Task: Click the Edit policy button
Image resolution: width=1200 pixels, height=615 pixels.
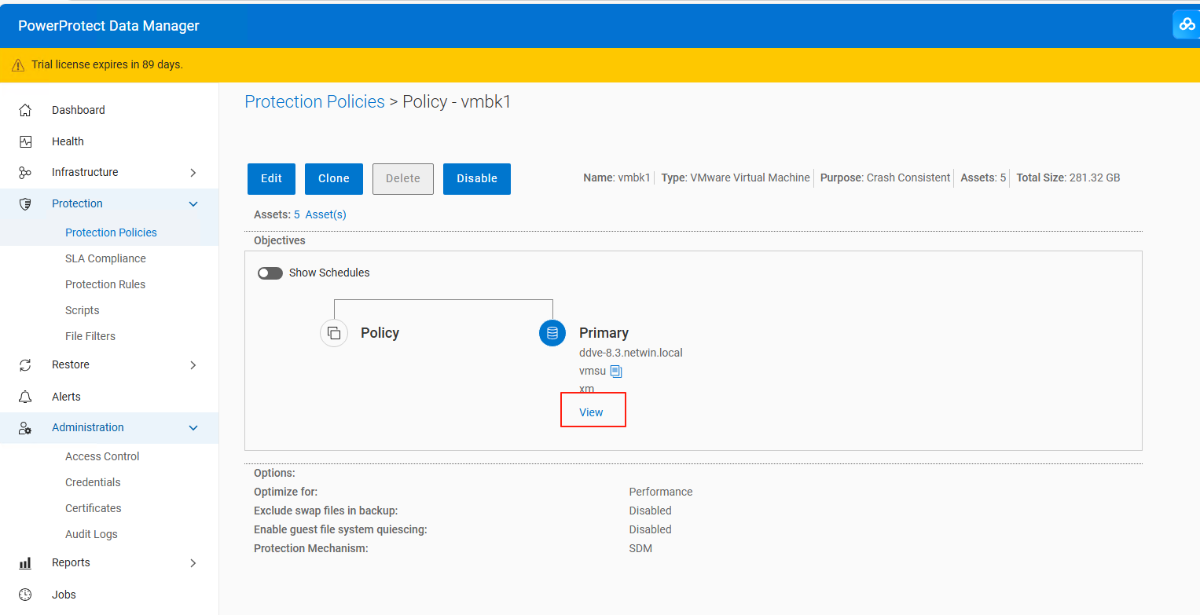Action: (x=271, y=179)
